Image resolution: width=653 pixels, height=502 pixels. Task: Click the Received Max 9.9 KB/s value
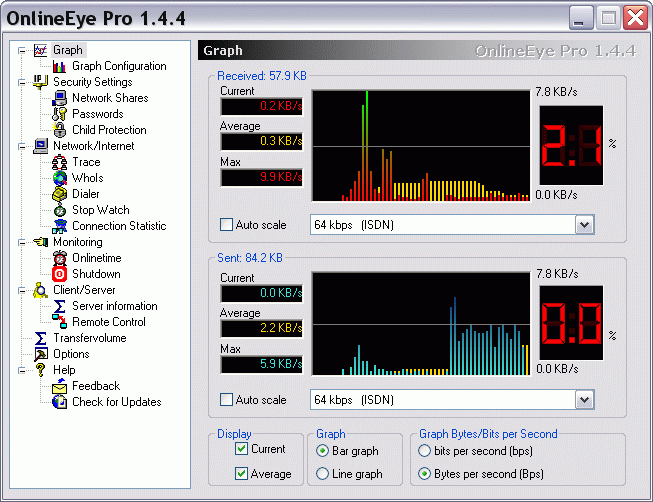pyautogui.click(x=262, y=177)
